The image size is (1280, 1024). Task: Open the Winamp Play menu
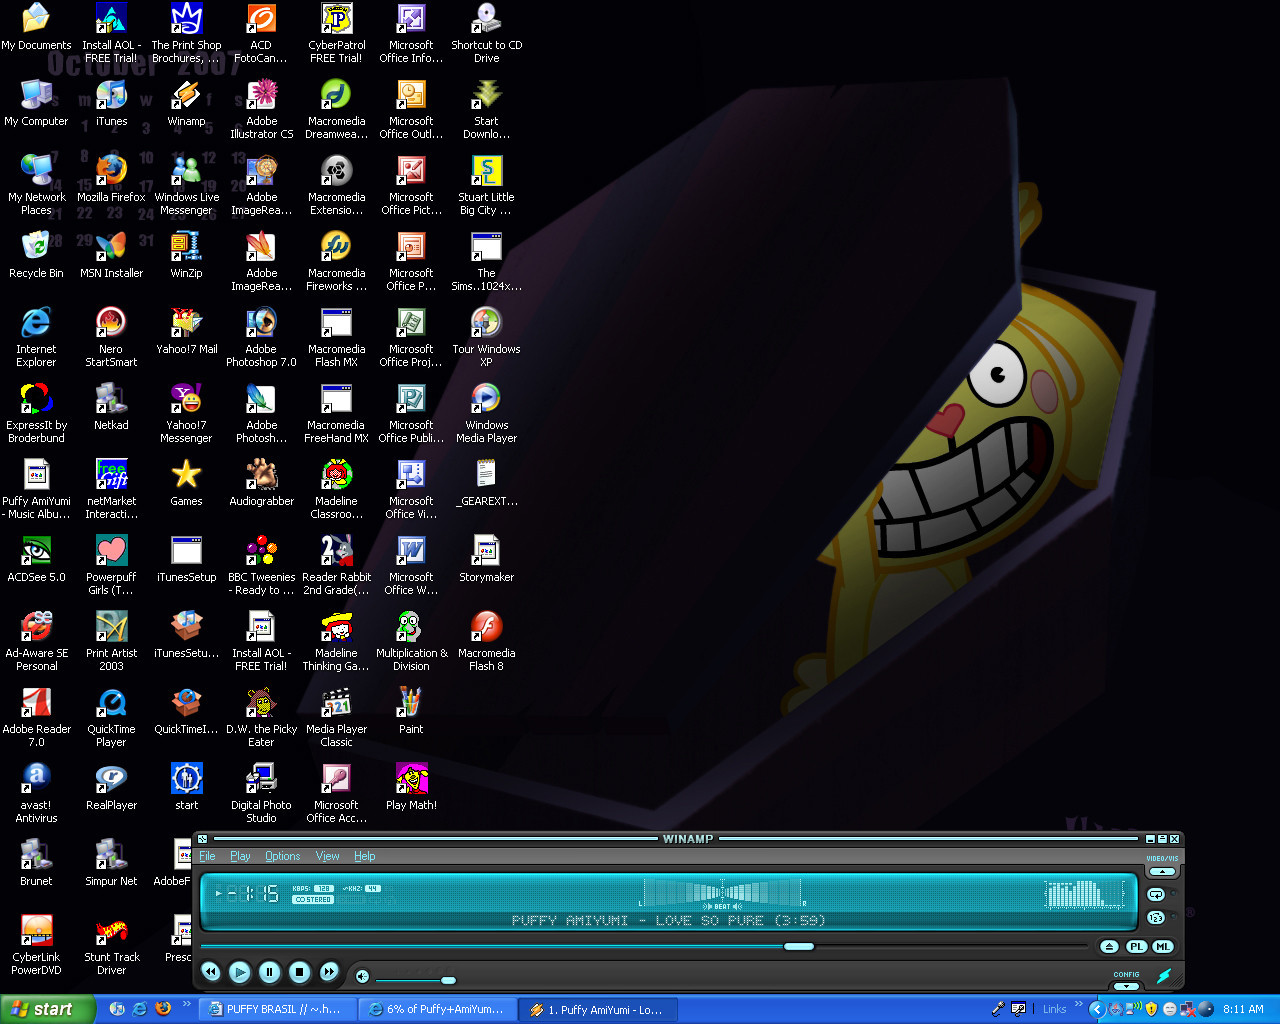(x=240, y=856)
